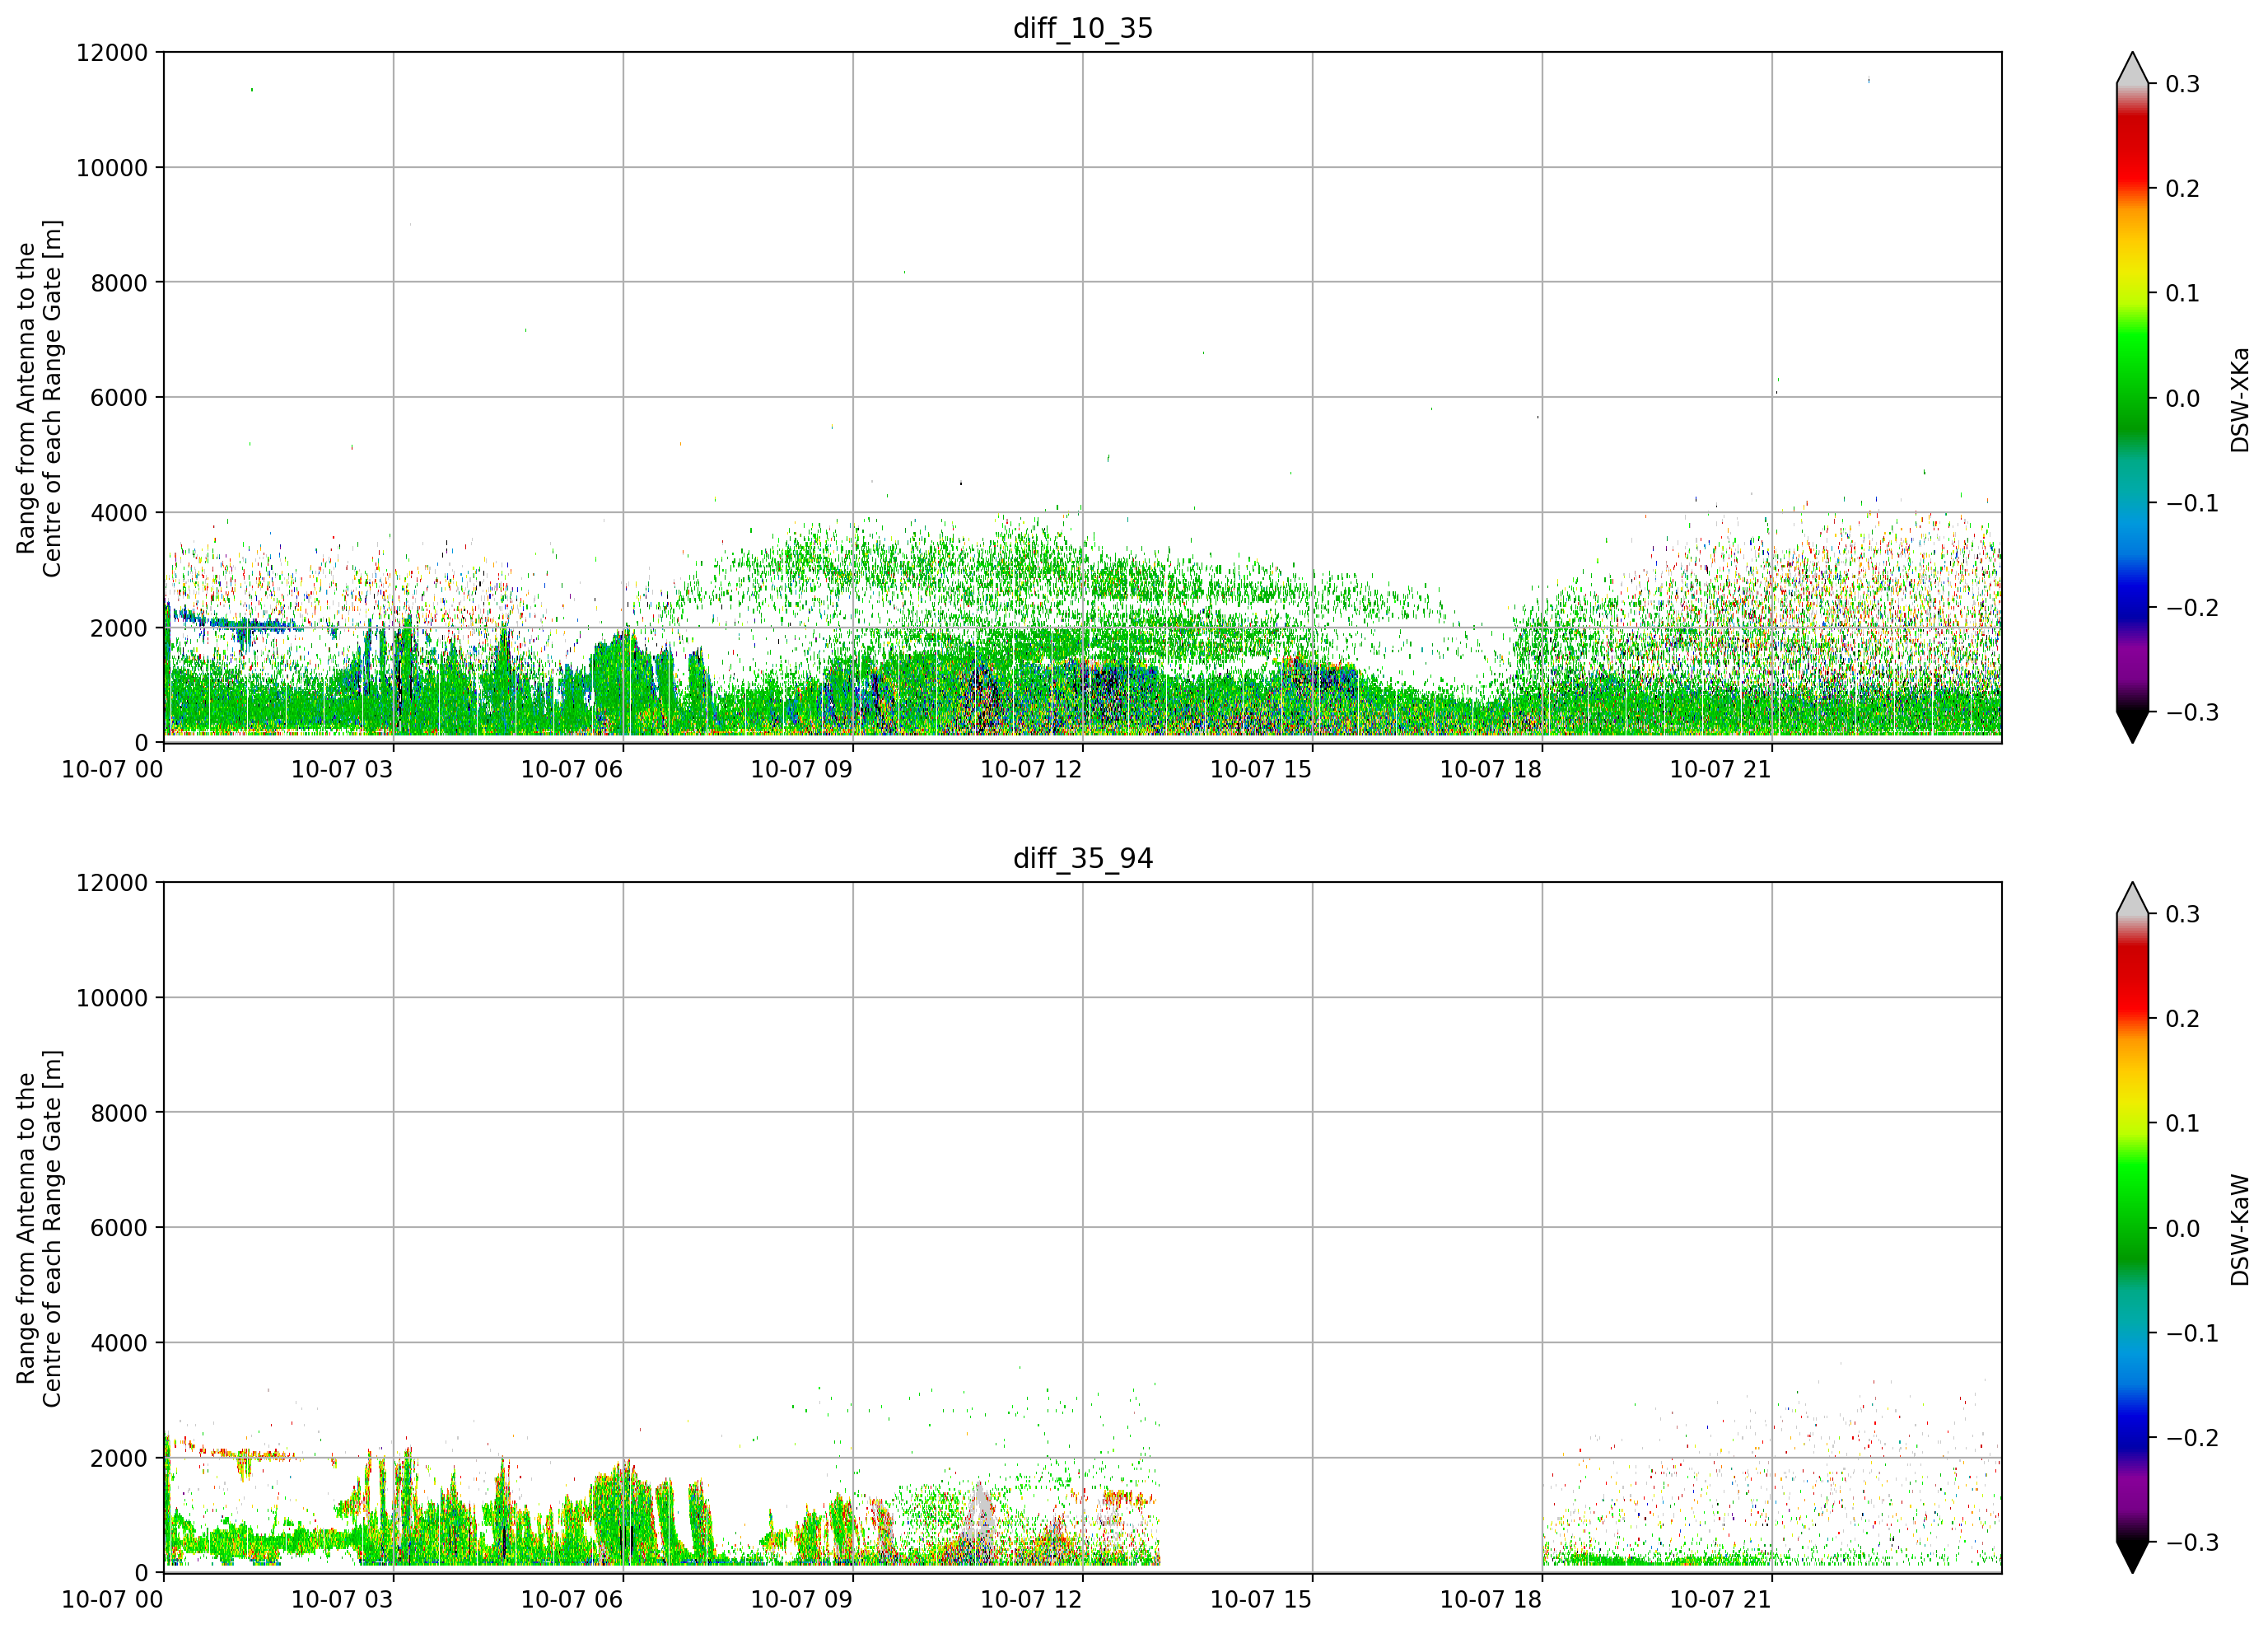
Task: Click the 12000 y-tick of diff_35_94 plot
Action: click(x=111, y=882)
